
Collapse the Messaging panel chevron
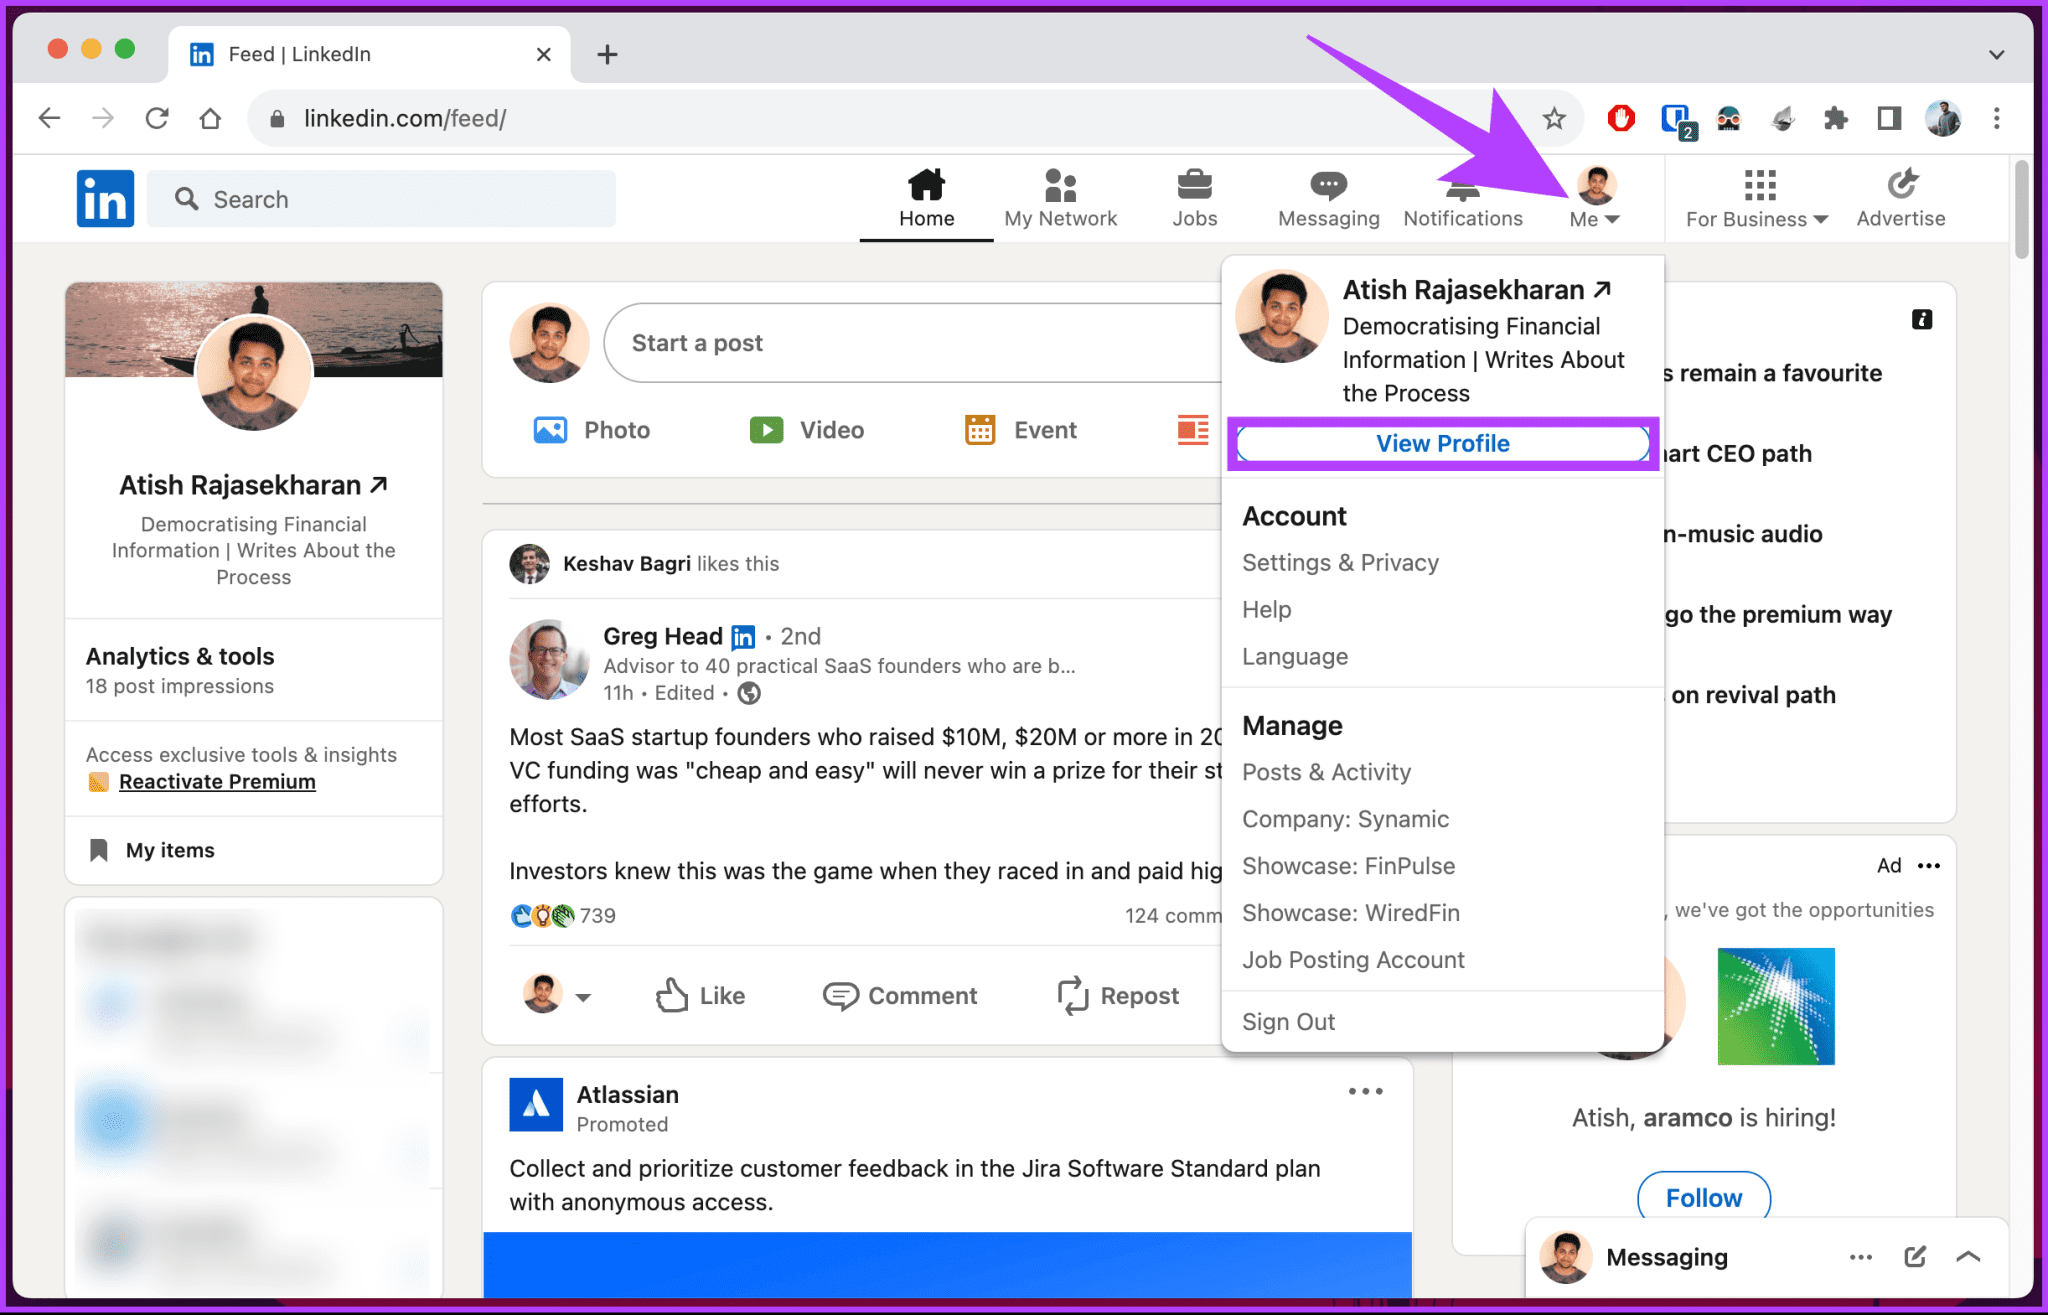pyautogui.click(x=1967, y=1257)
